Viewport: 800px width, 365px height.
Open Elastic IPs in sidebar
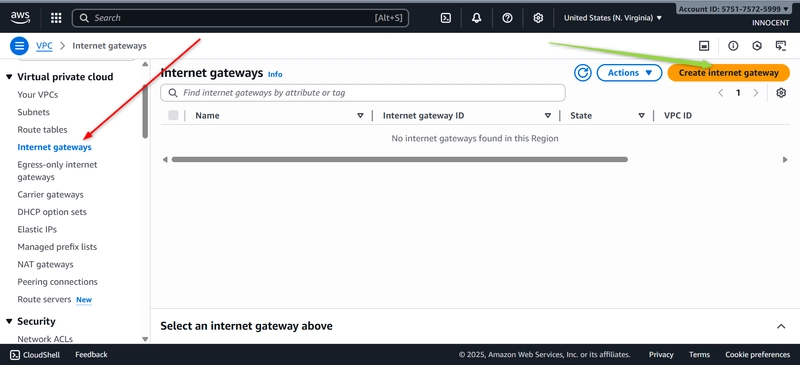pyautogui.click(x=37, y=230)
